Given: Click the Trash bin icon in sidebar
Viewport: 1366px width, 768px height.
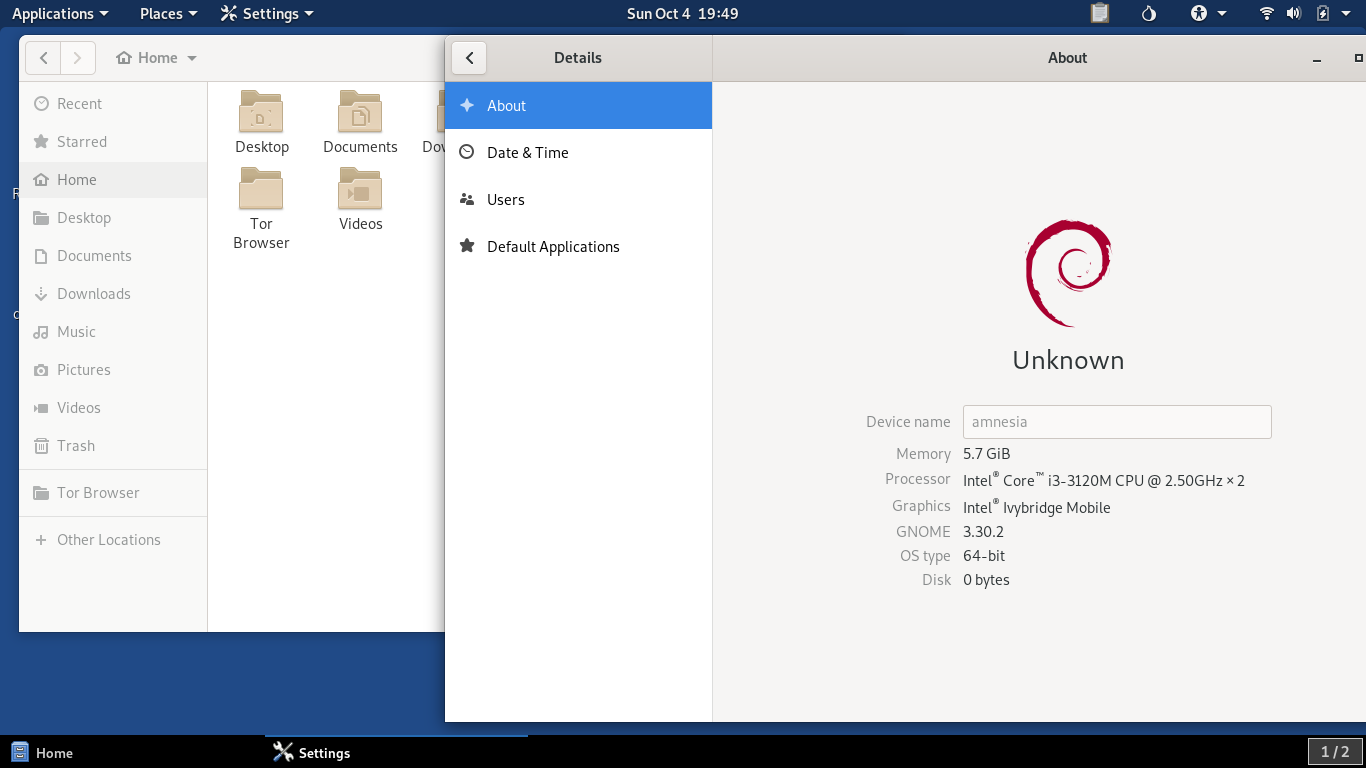Looking at the screenshot, I should (41, 446).
